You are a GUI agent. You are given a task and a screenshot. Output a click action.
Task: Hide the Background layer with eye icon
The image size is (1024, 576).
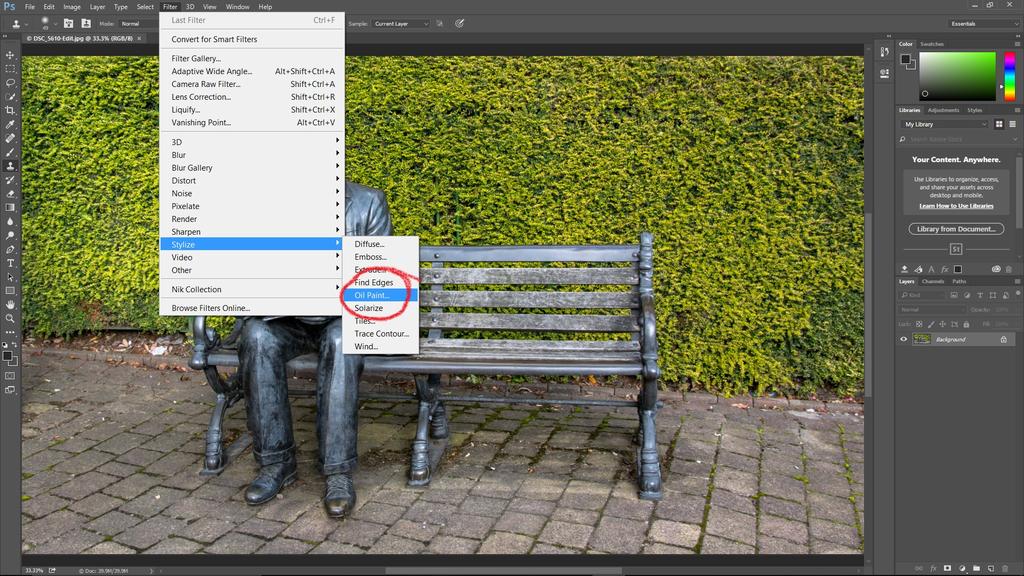[904, 339]
